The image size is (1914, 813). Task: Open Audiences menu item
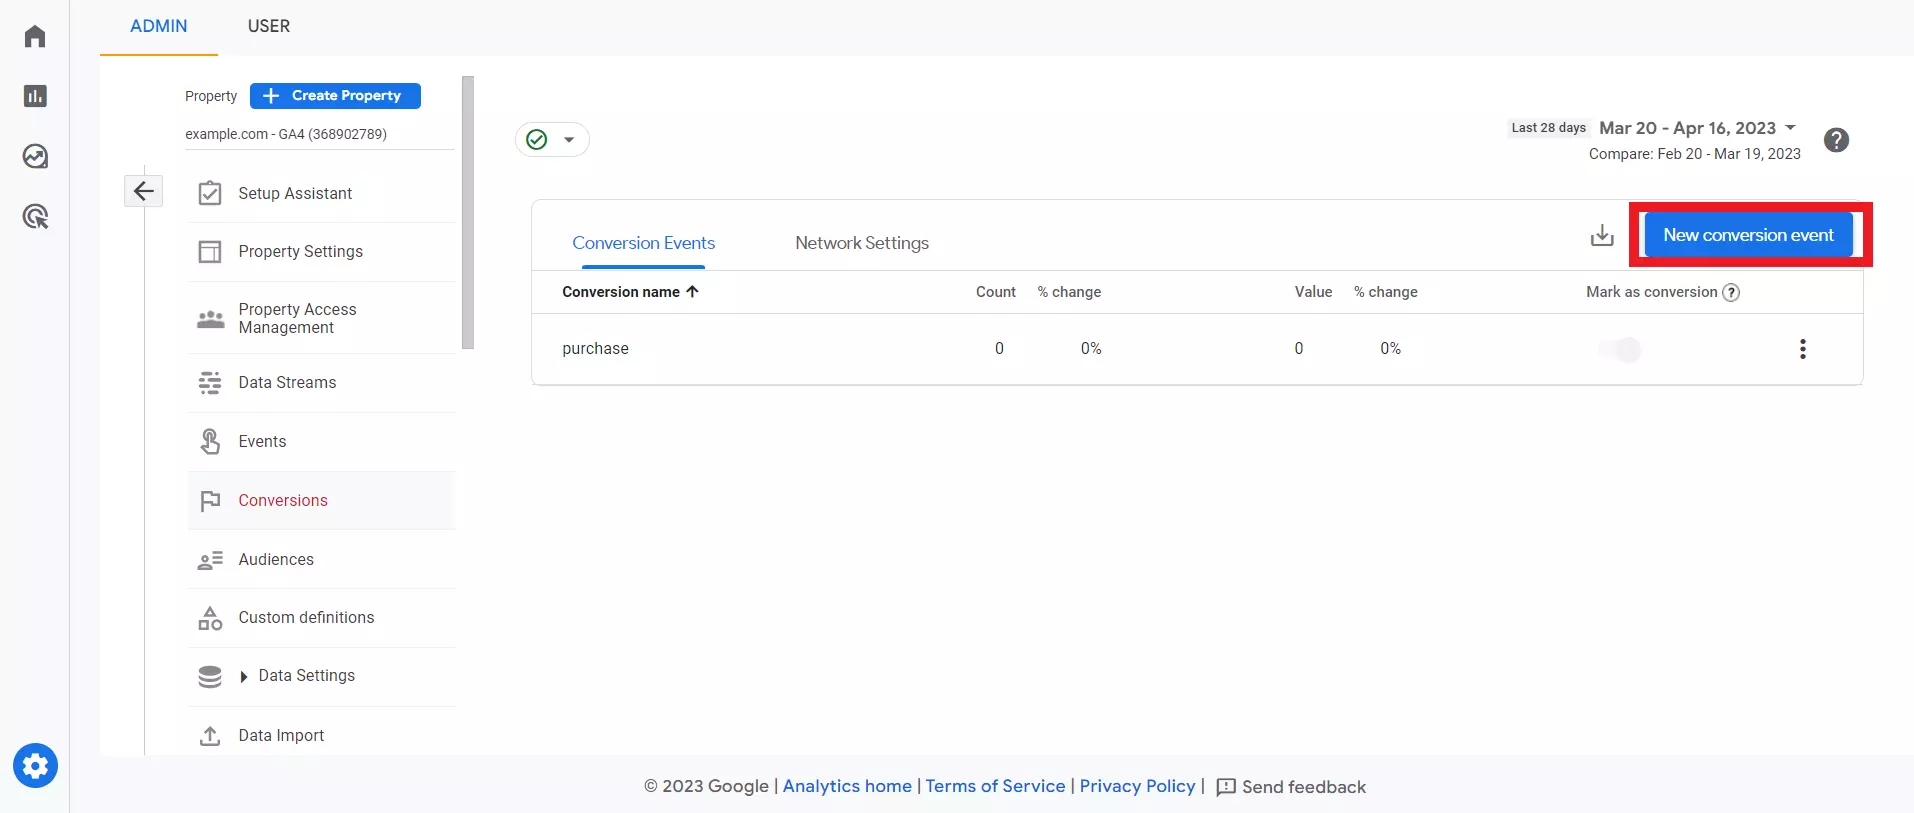click(x=321, y=559)
